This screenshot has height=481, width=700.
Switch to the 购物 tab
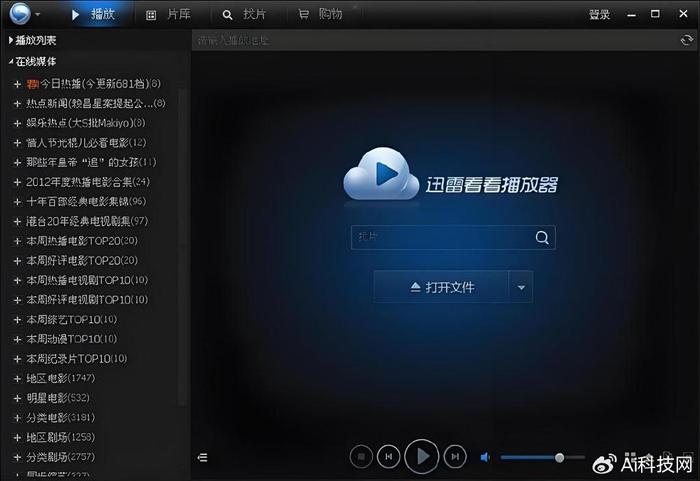(x=321, y=14)
